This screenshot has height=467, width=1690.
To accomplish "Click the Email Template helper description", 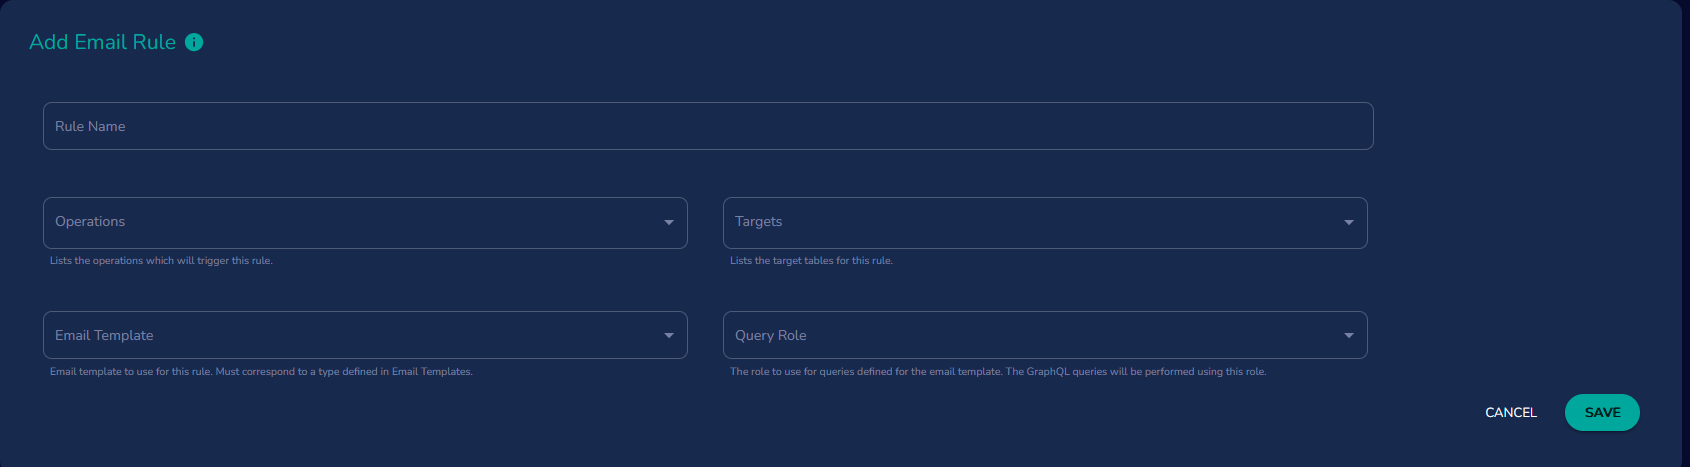I will click(x=261, y=372).
